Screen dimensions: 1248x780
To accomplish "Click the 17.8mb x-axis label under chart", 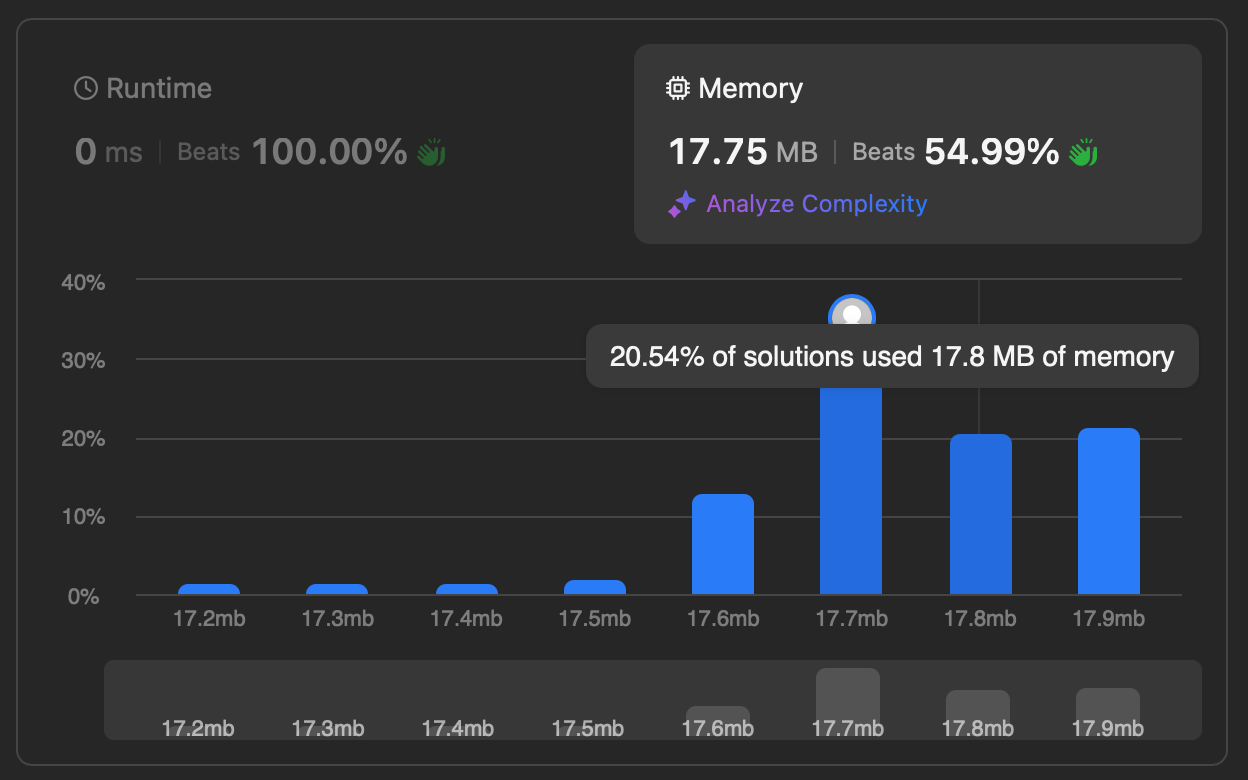I will click(x=981, y=618).
